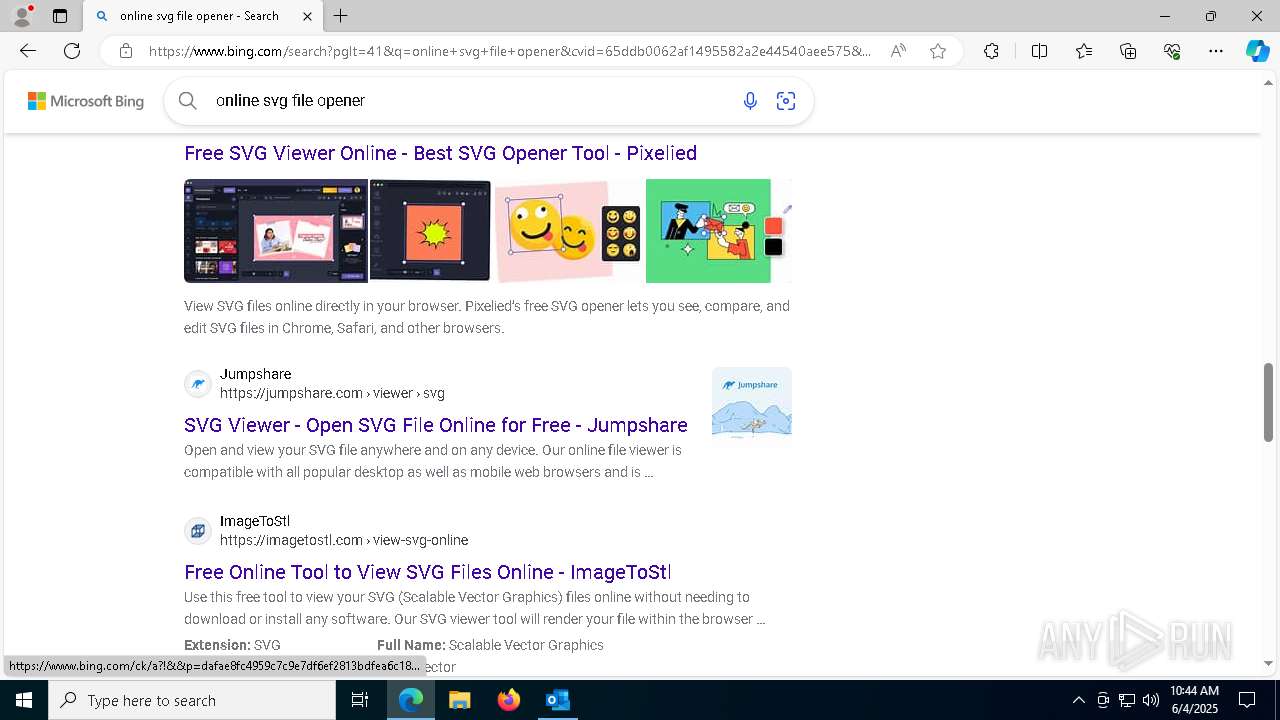
Task: Click the address bar URL
Action: coord(510,51)
